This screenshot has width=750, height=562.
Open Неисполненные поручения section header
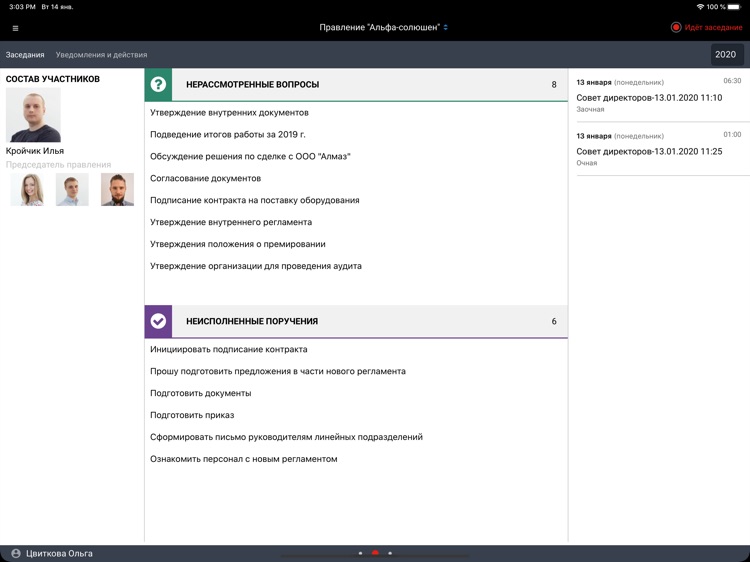pos(356,321)
